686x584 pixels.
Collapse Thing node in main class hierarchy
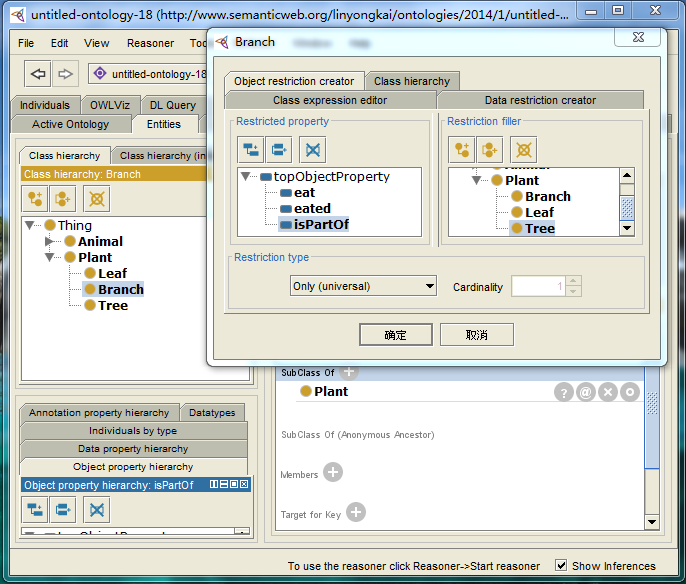[30, 225]
